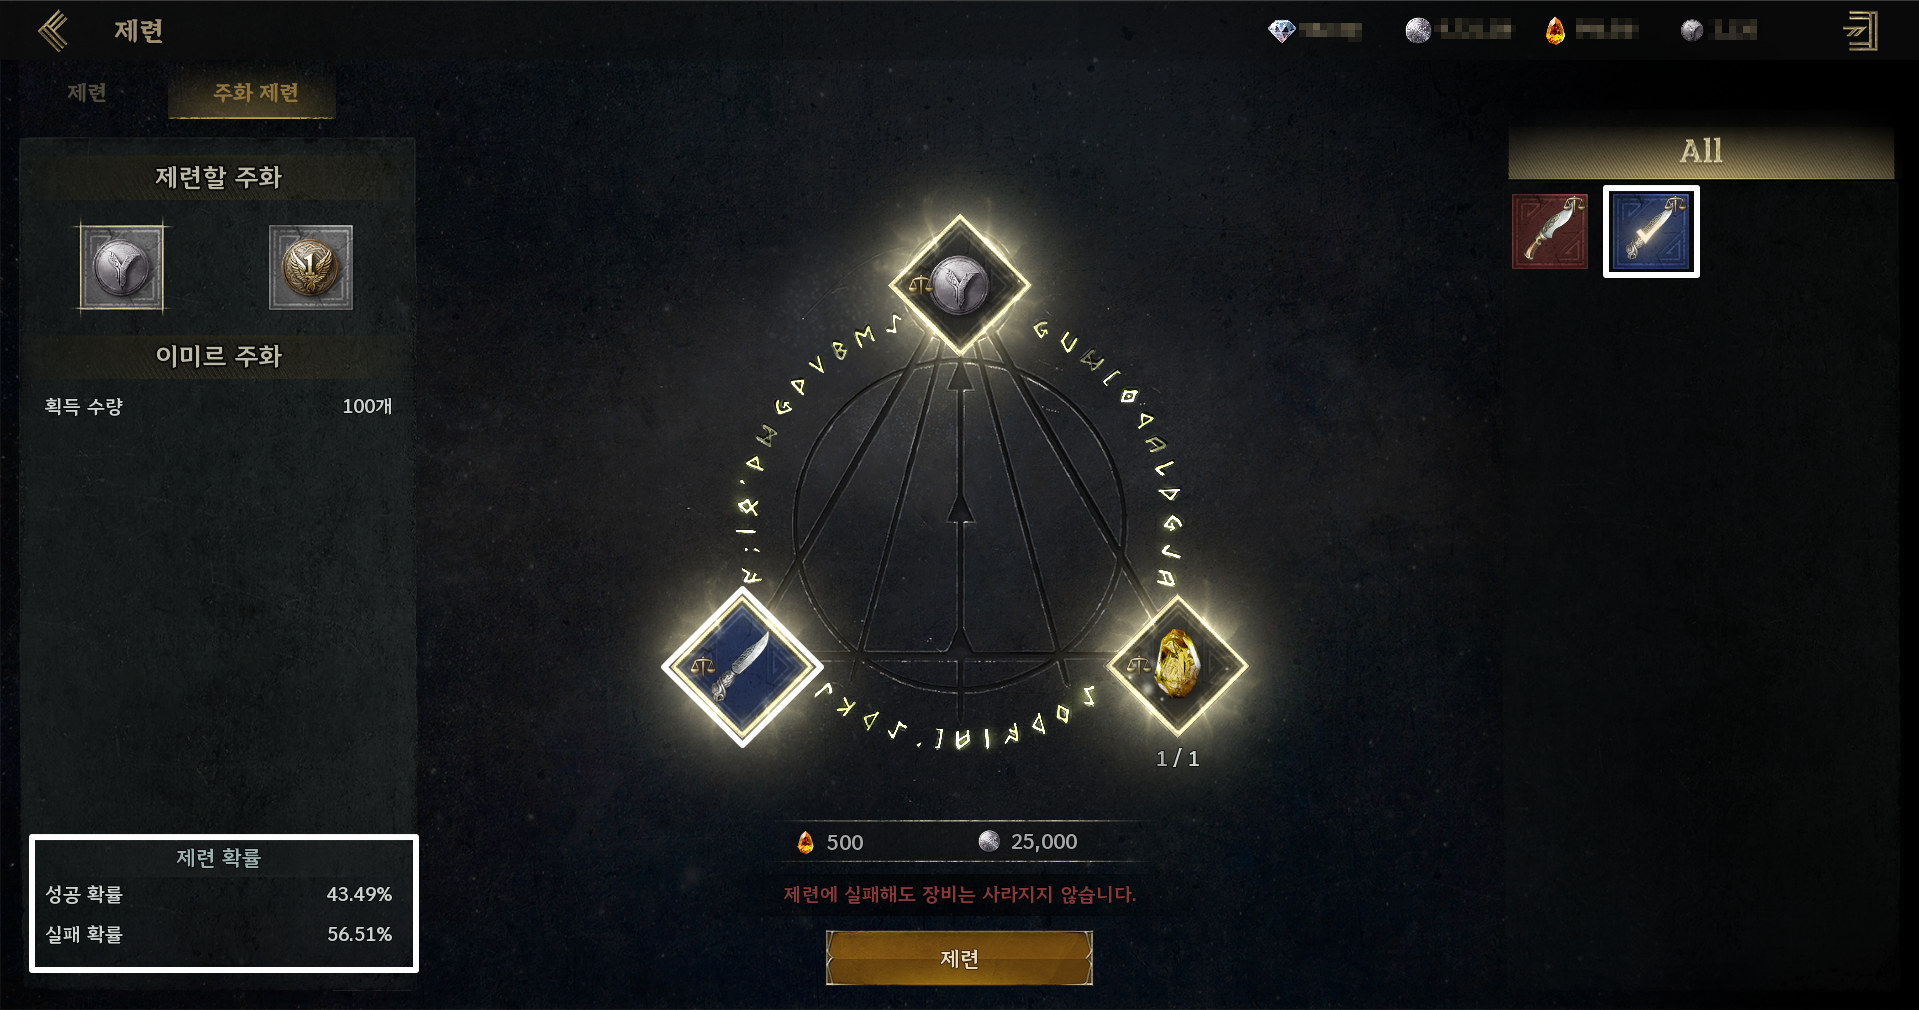Click the 제련 확률 panel
The image size is (1919, 1010).
tap(223, 903)
